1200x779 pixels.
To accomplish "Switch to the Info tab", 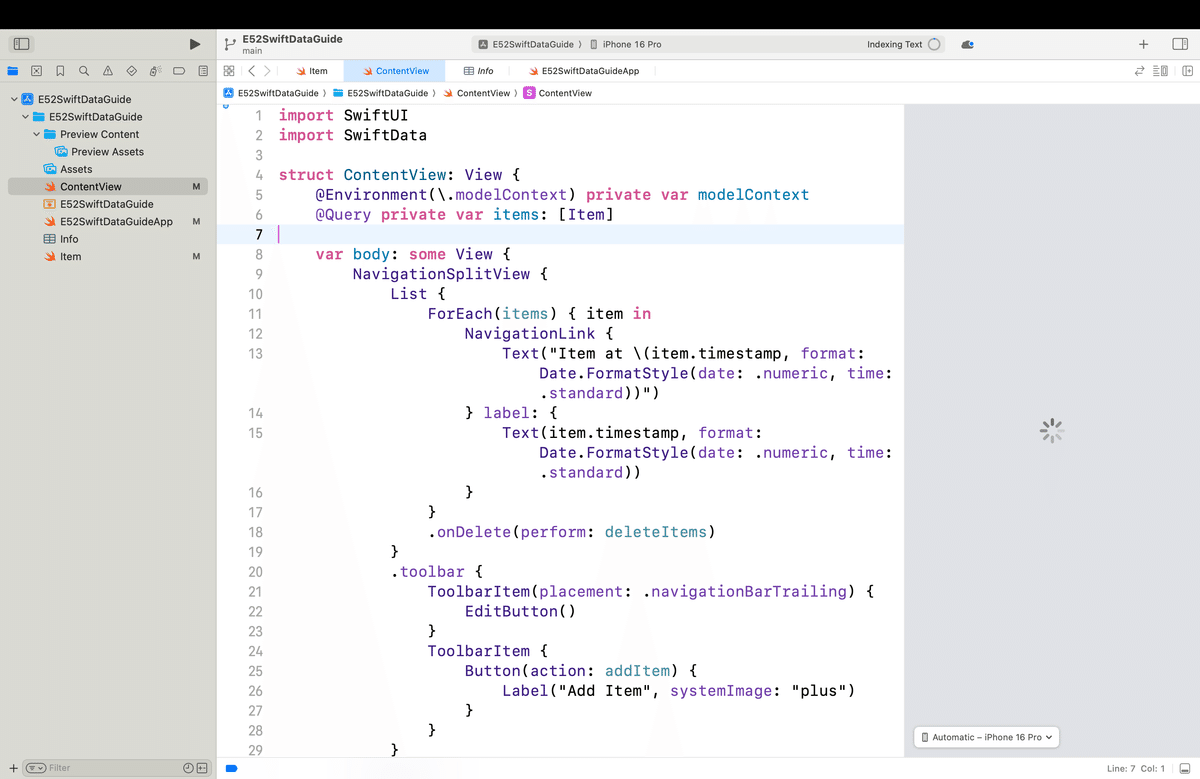I will click(x=478, y=71).
